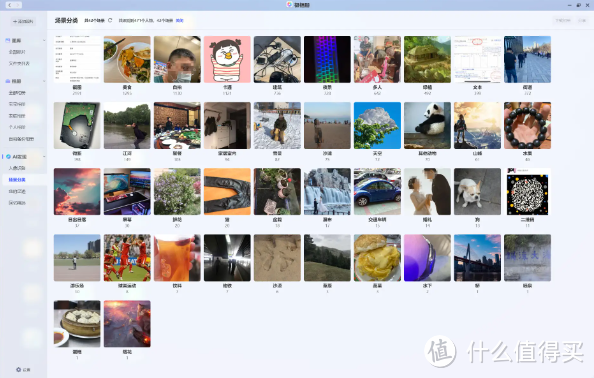Open the bridge city skyline thumbnail
594x378 pixels.
pos(477,258)
